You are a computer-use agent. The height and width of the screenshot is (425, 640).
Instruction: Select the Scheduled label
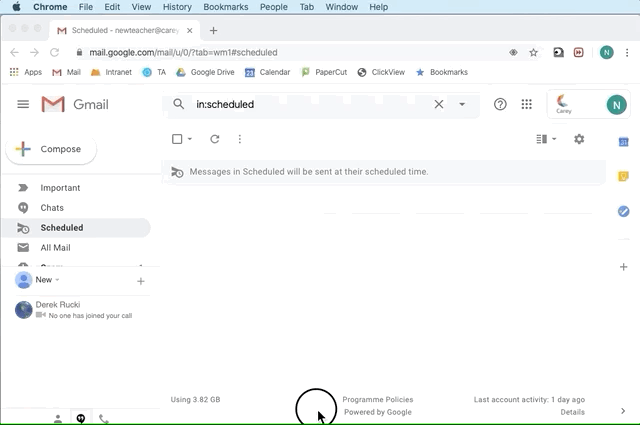coord(76,228)
